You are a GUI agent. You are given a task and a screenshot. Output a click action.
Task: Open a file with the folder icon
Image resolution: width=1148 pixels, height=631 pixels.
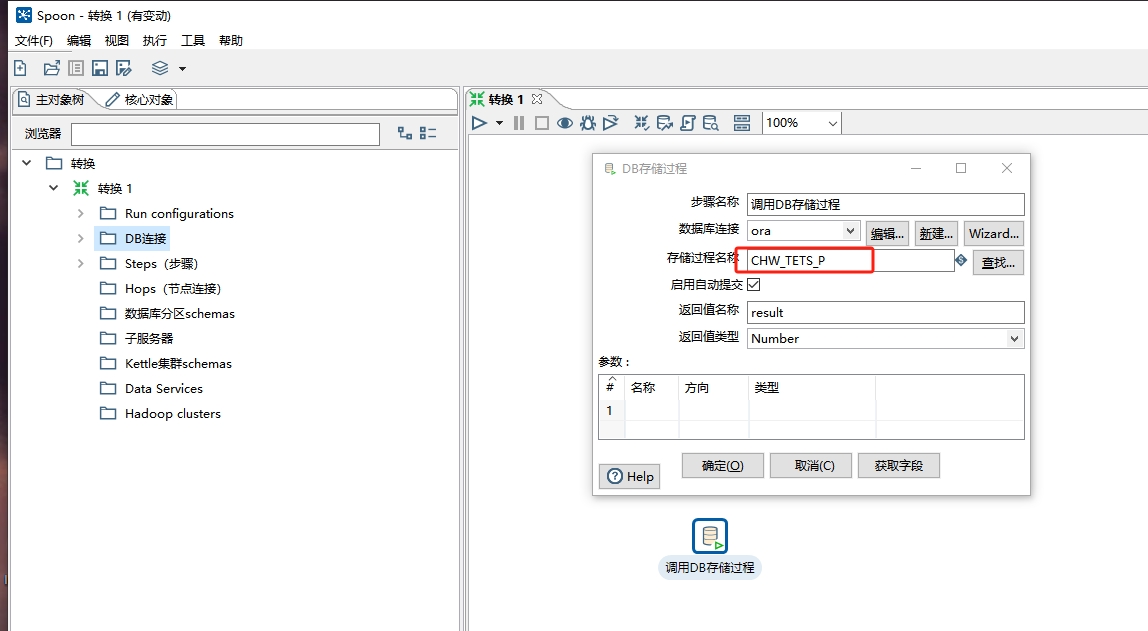coord(51,68)
